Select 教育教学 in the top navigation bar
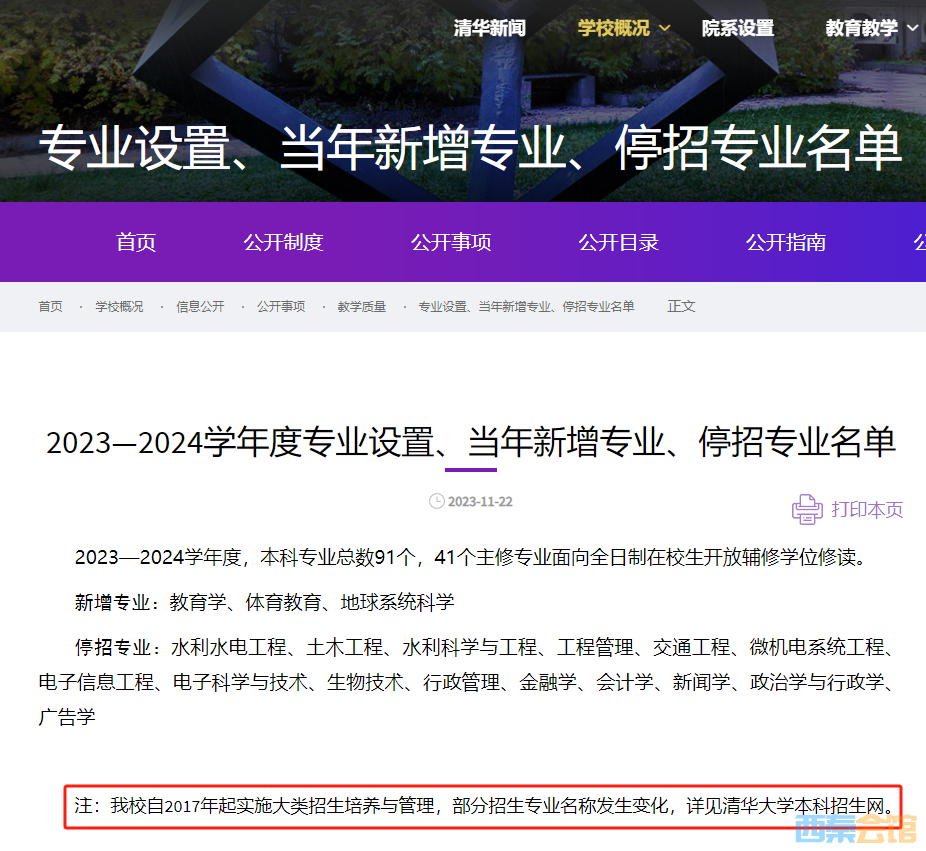926x851 pixels. 861,28
